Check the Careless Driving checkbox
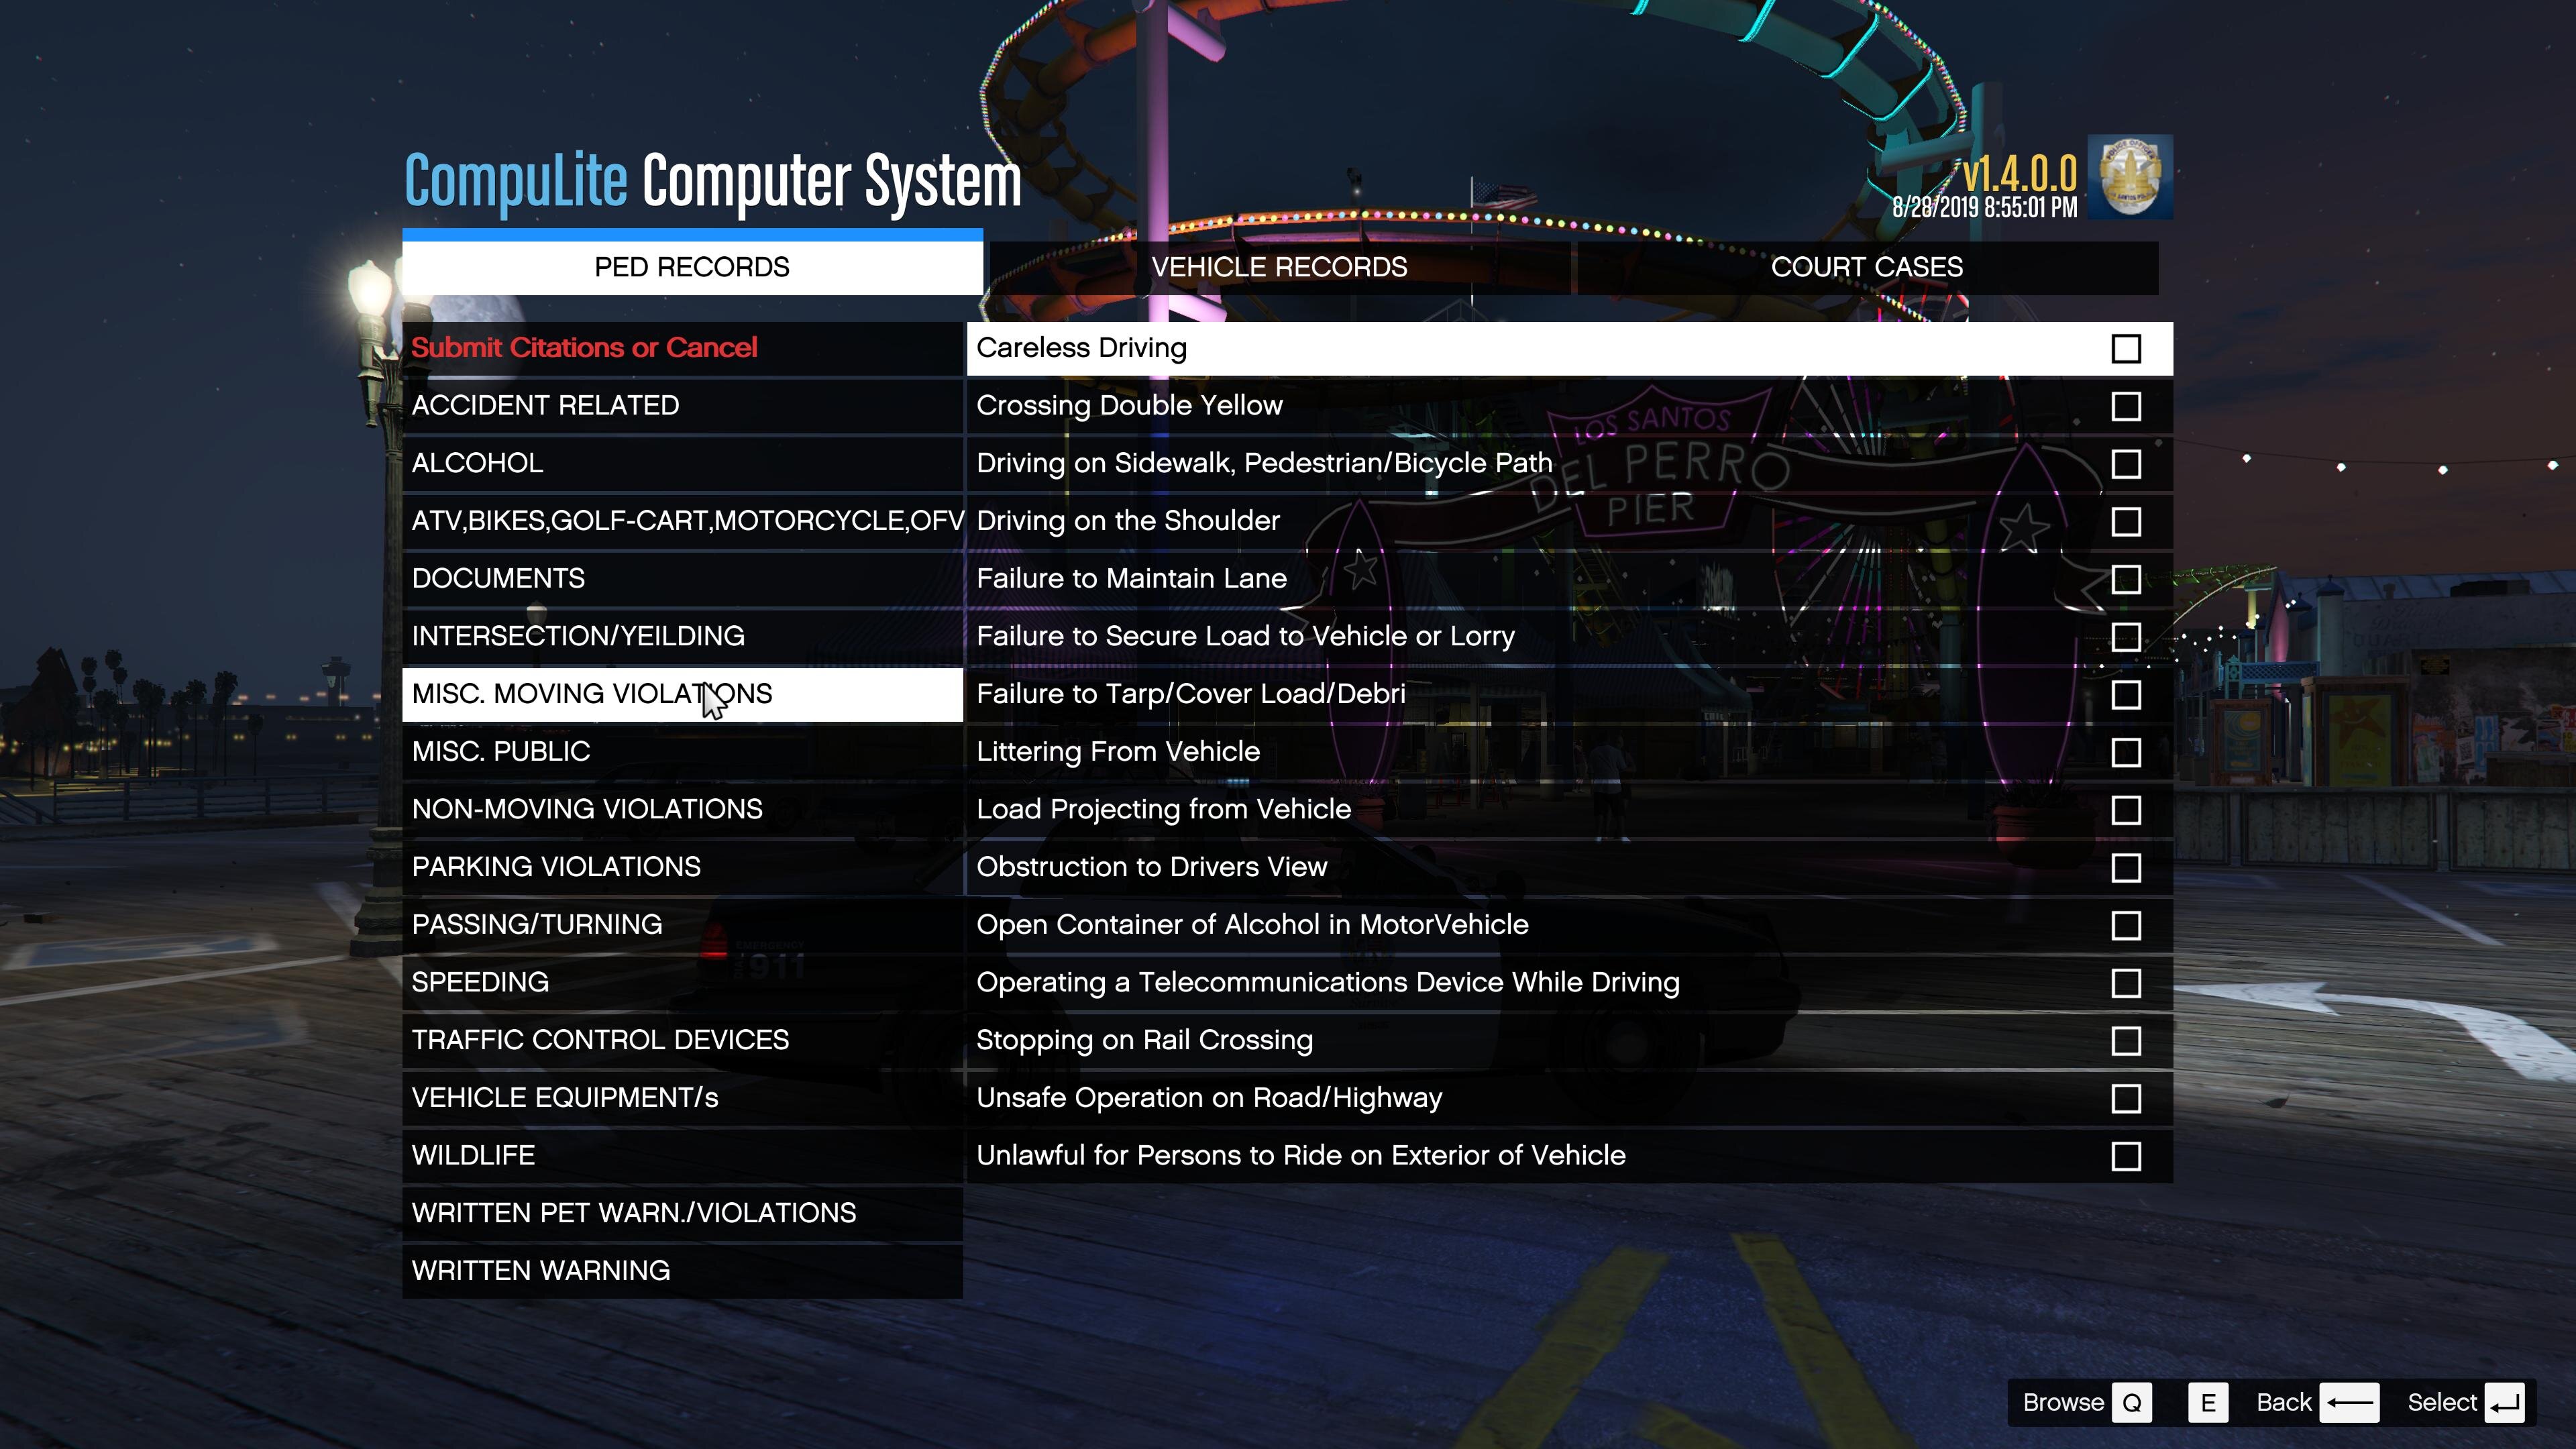This screenshot has height=1449, width=2576. [x=2125, y=349]
